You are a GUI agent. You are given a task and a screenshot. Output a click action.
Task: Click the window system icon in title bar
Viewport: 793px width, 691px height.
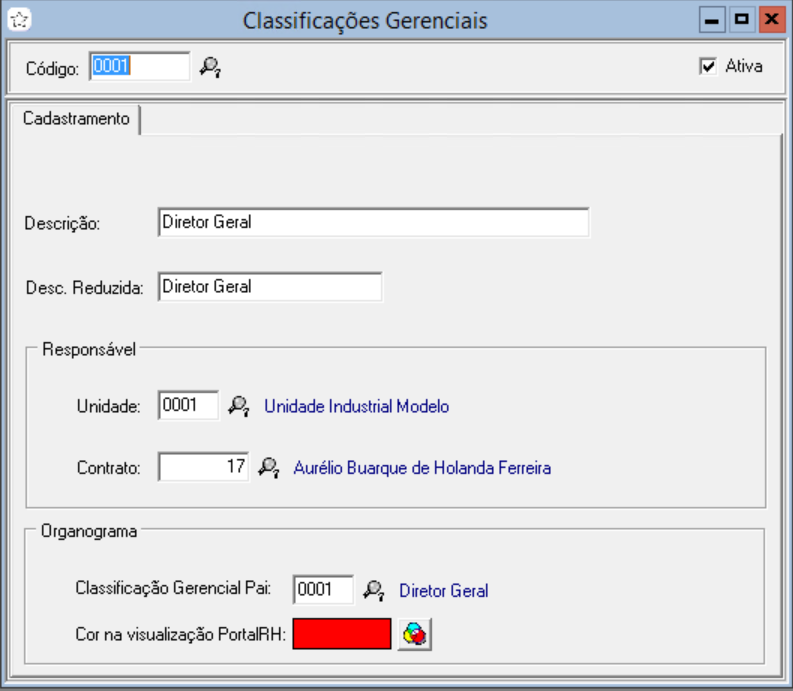pyautogui.click(x=21, y=19)
